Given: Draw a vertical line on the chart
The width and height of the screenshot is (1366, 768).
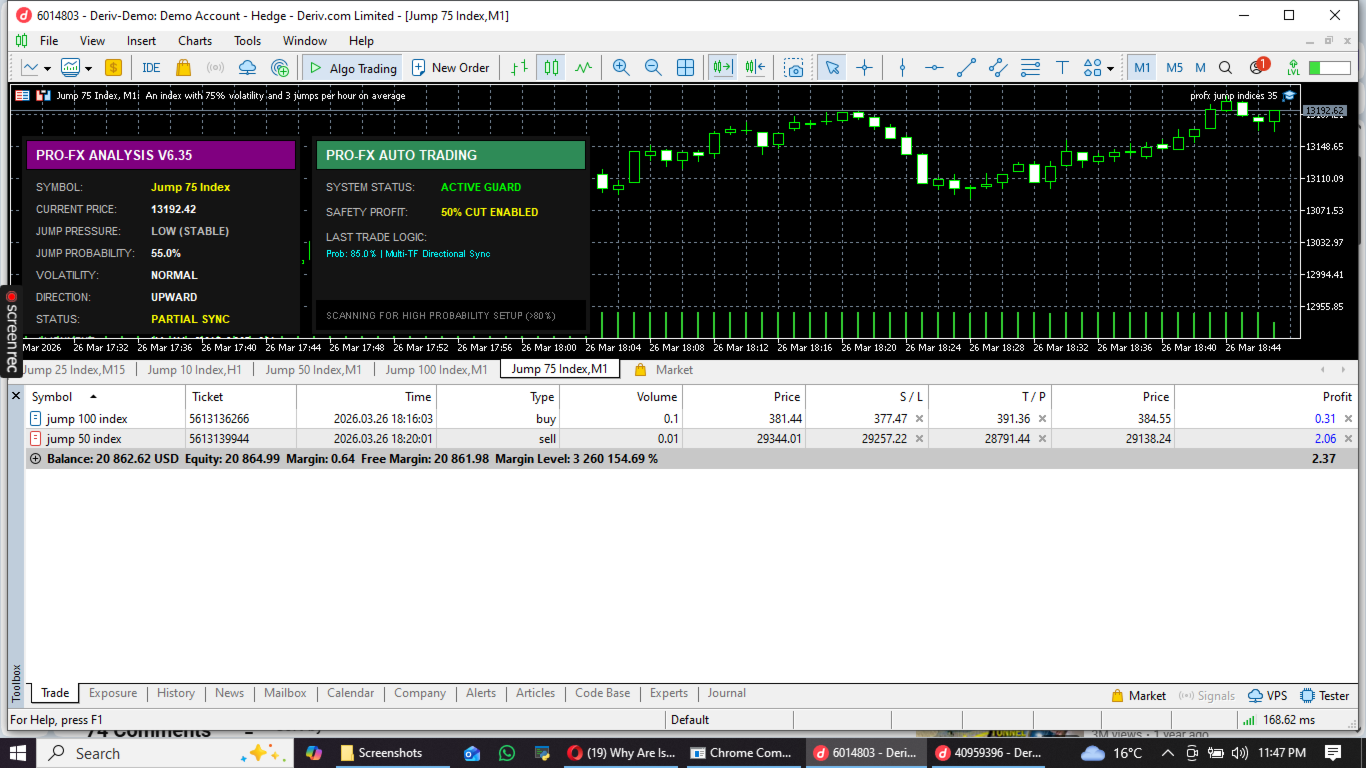Looking at the screenshot, I should click(902, 68).
